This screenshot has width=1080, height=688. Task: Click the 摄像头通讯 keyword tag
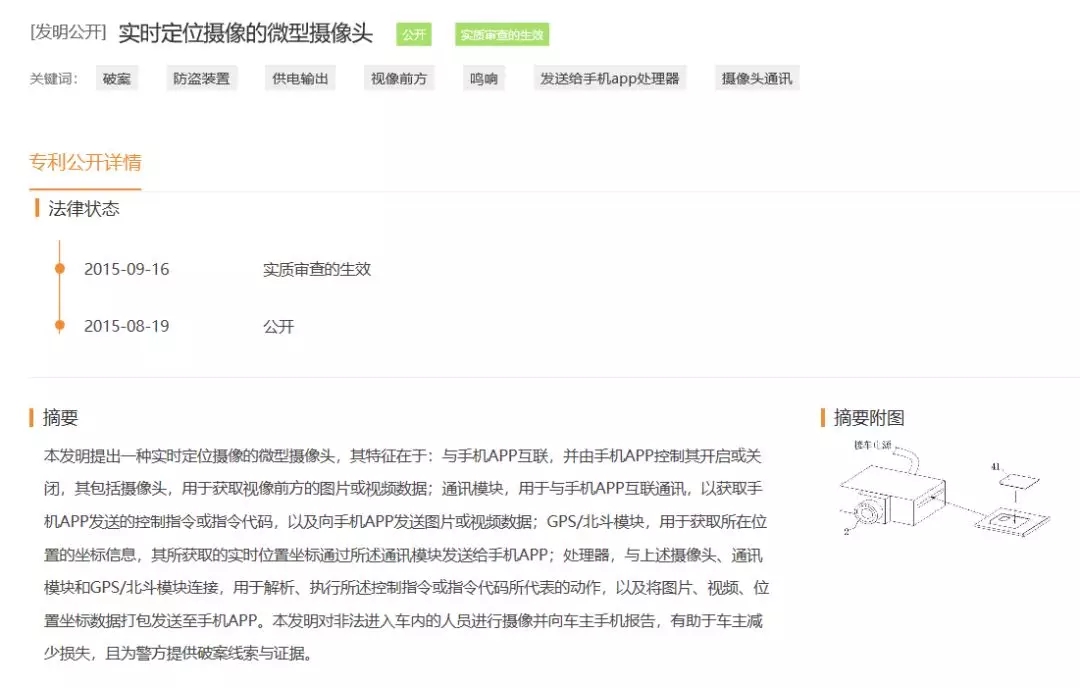coord(757,79)
